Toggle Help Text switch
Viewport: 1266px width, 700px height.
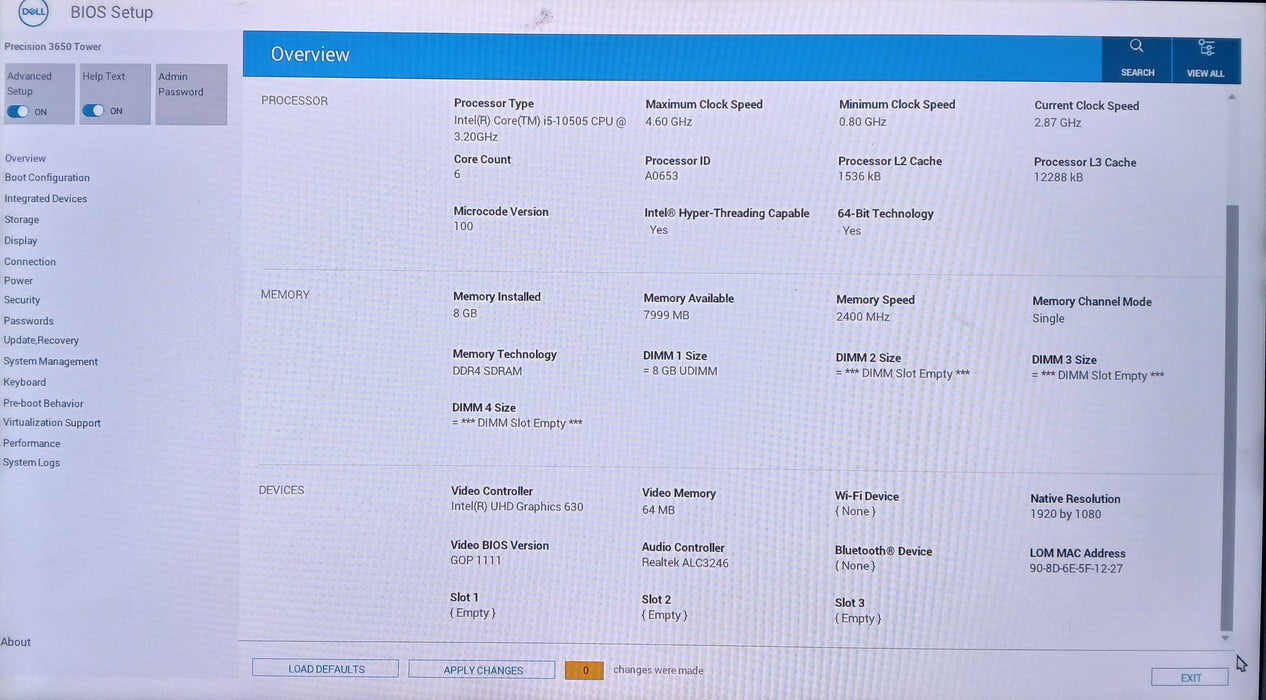[x=93, y=111]
